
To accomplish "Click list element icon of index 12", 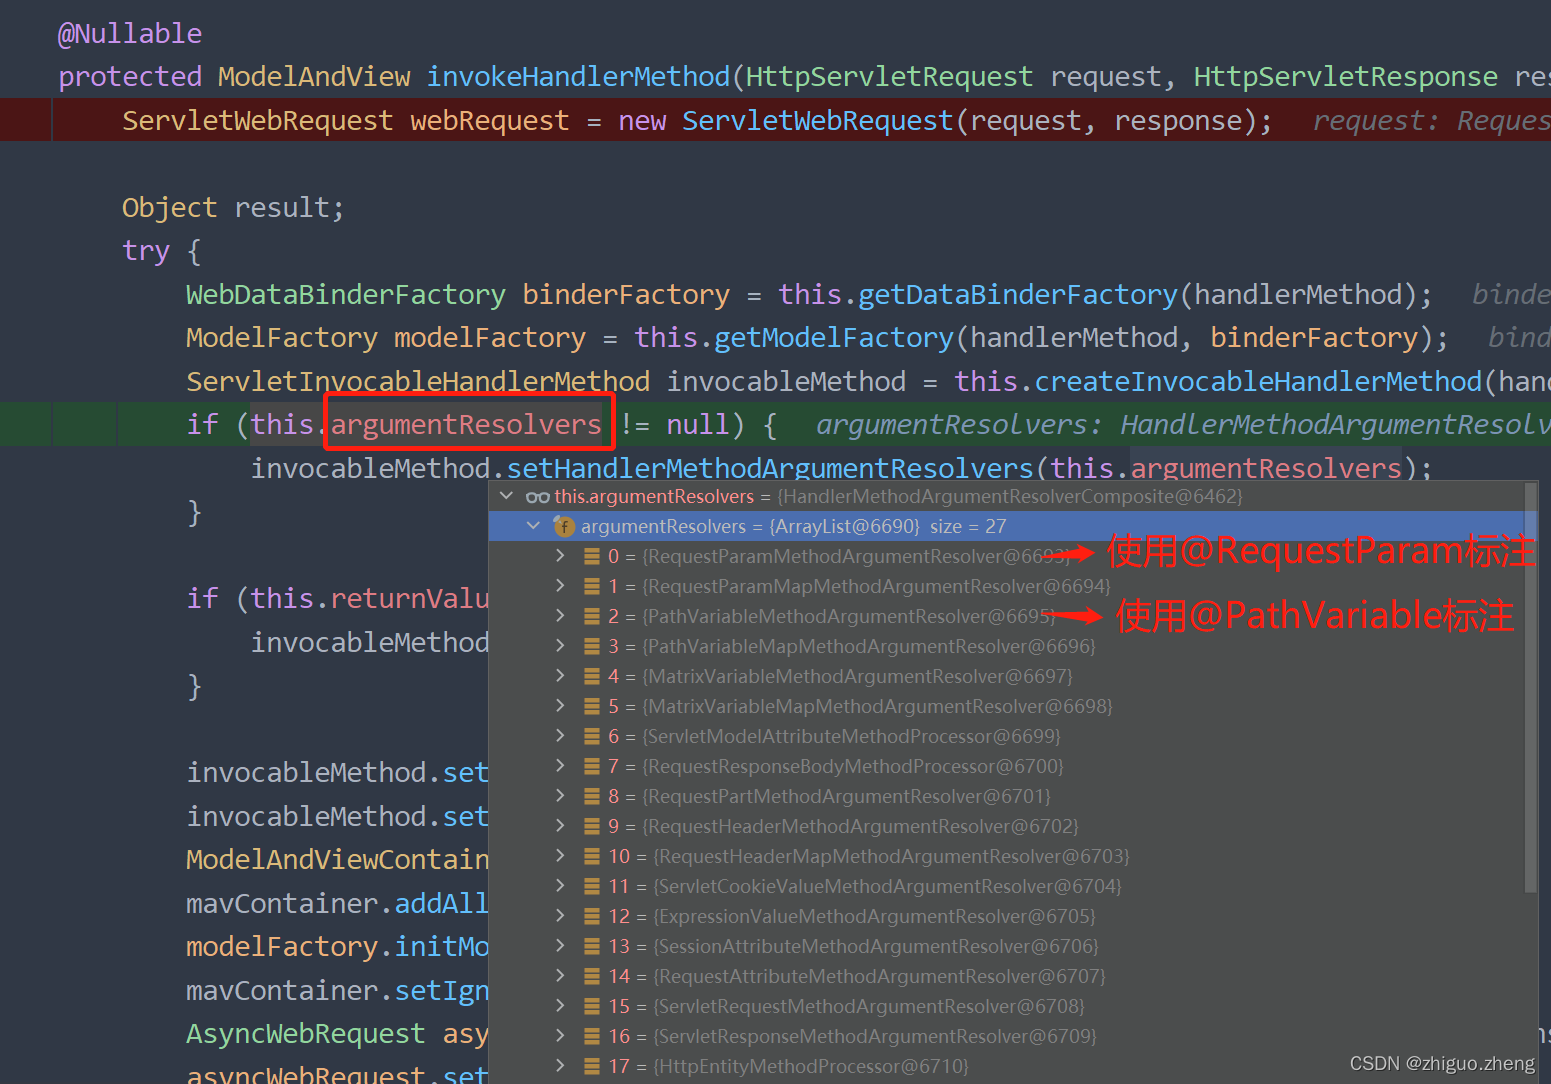I will pyautogui.click(x=592, y=916).
